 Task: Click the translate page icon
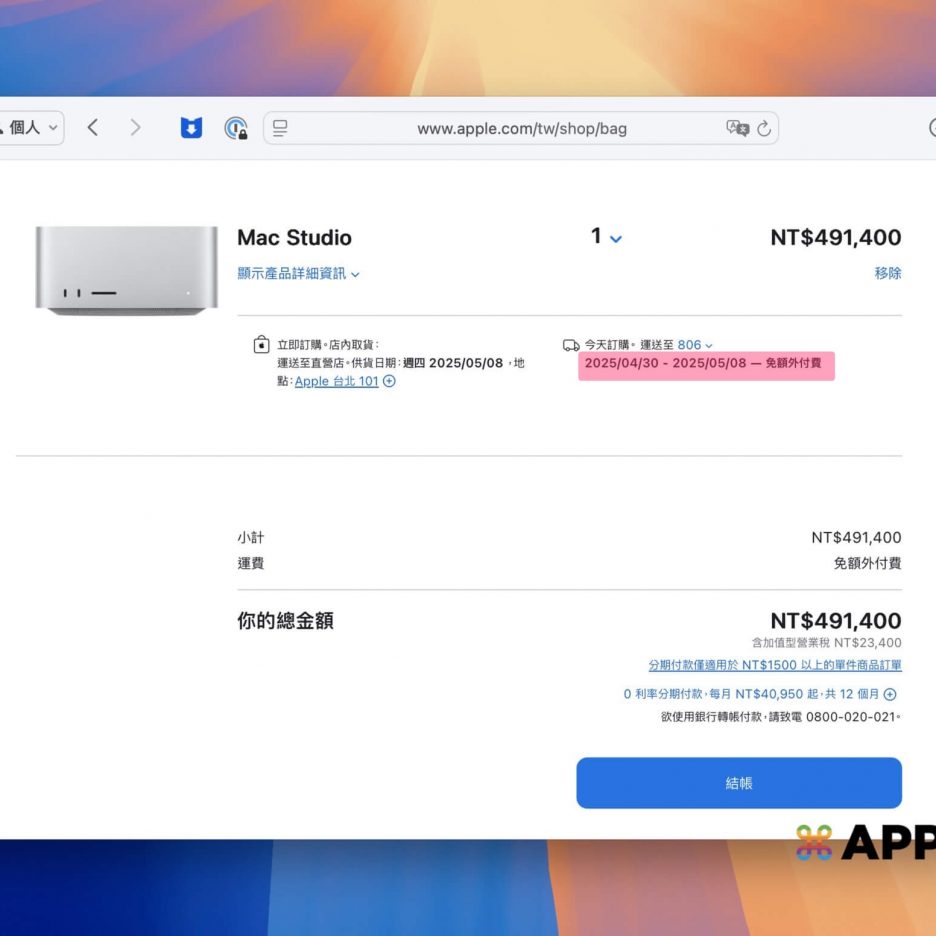[x=737, y=128]
